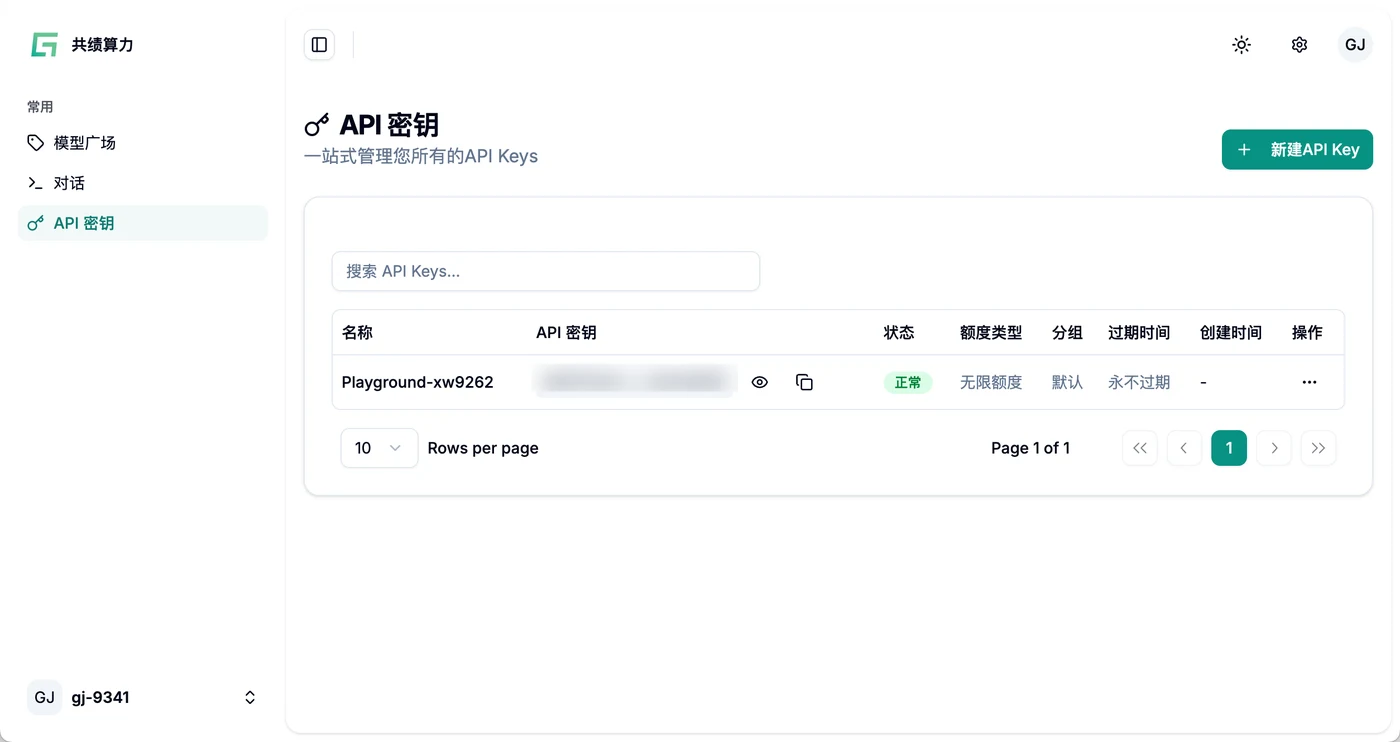The image size is (1400, 742).
Task: Open settings gear icon
Action: pos(1299,45)
